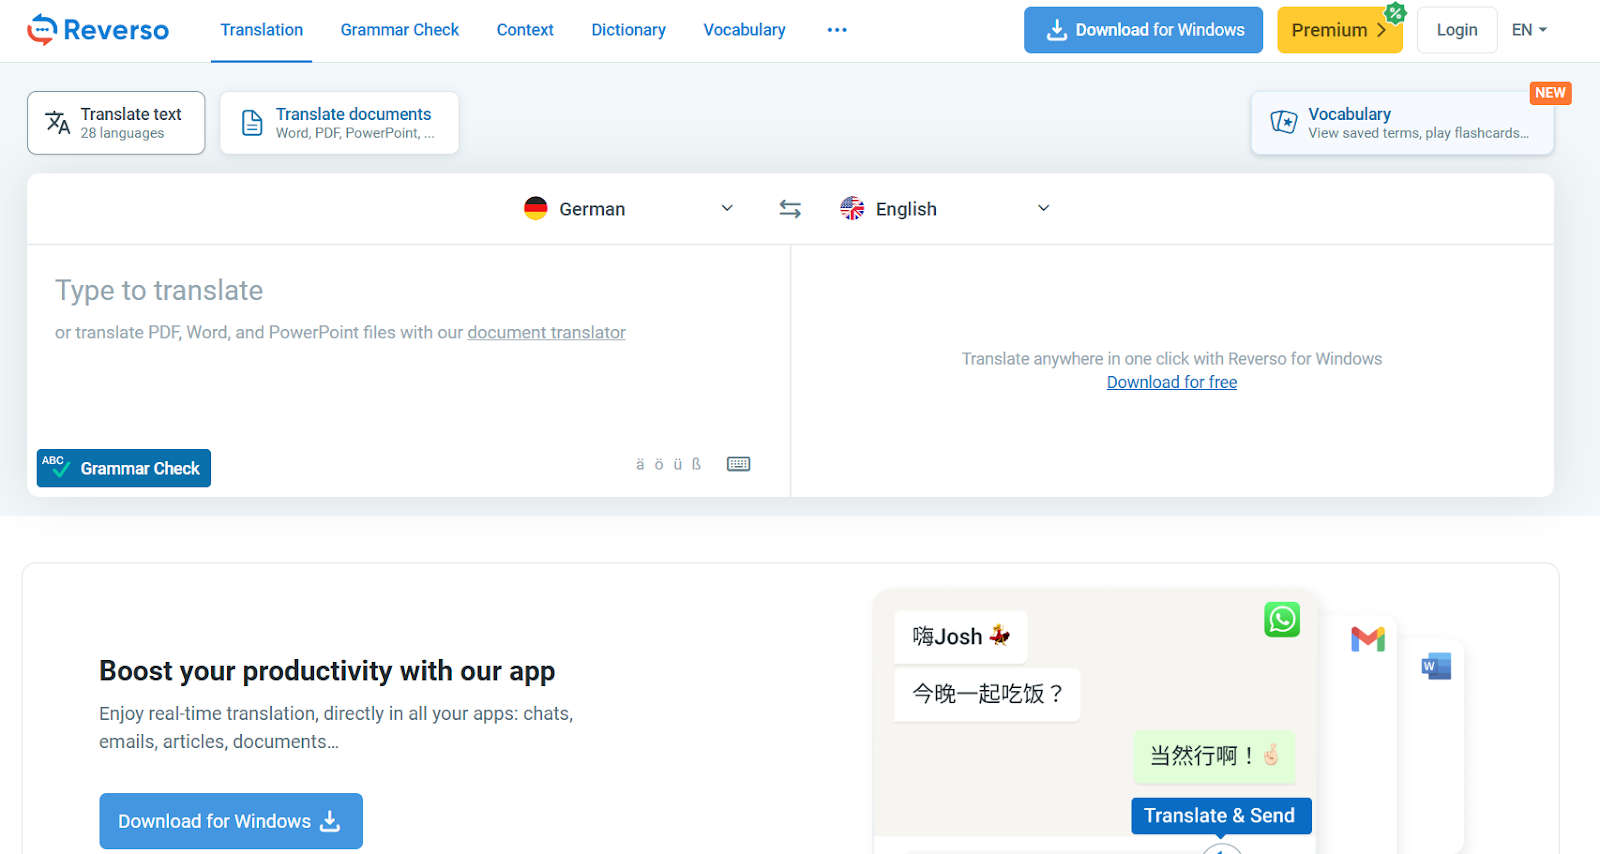The image size is (1600, 854).
Task: Click the WhatsApp icon in the app preview
Action: pyautogui.click(x=1282, y=619)
